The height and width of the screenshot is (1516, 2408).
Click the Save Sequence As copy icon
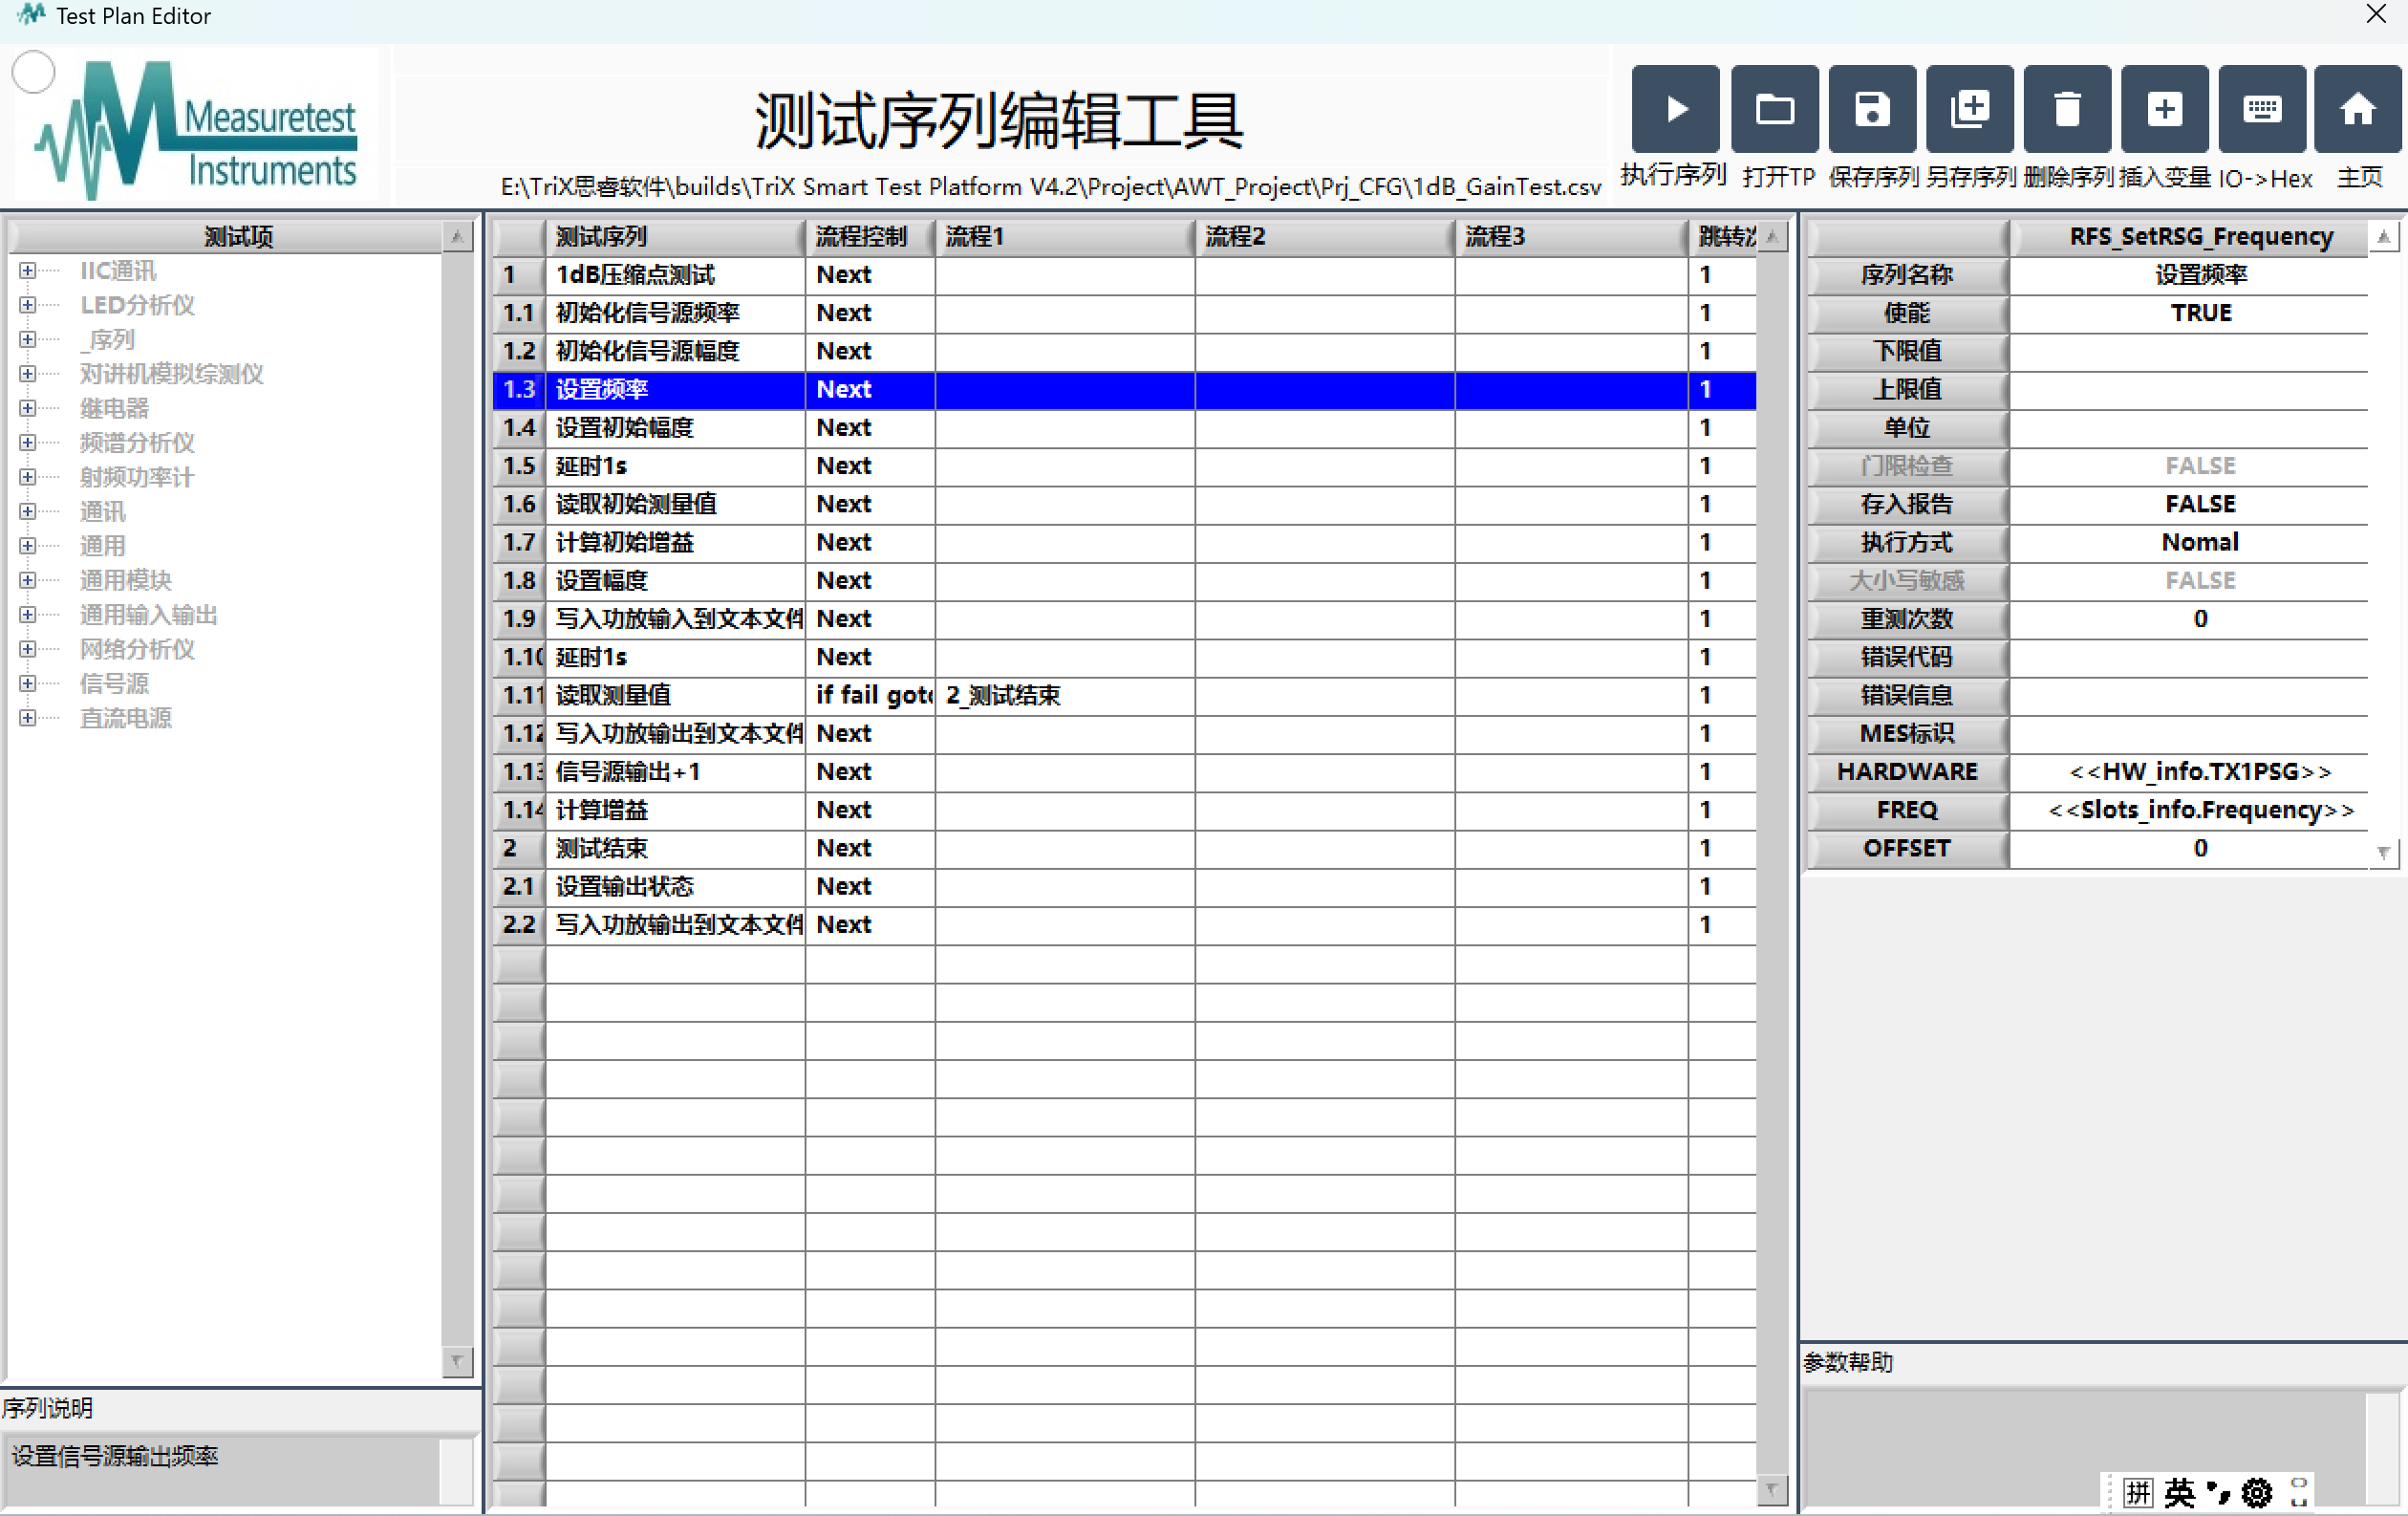click(x=1969, y=109)
